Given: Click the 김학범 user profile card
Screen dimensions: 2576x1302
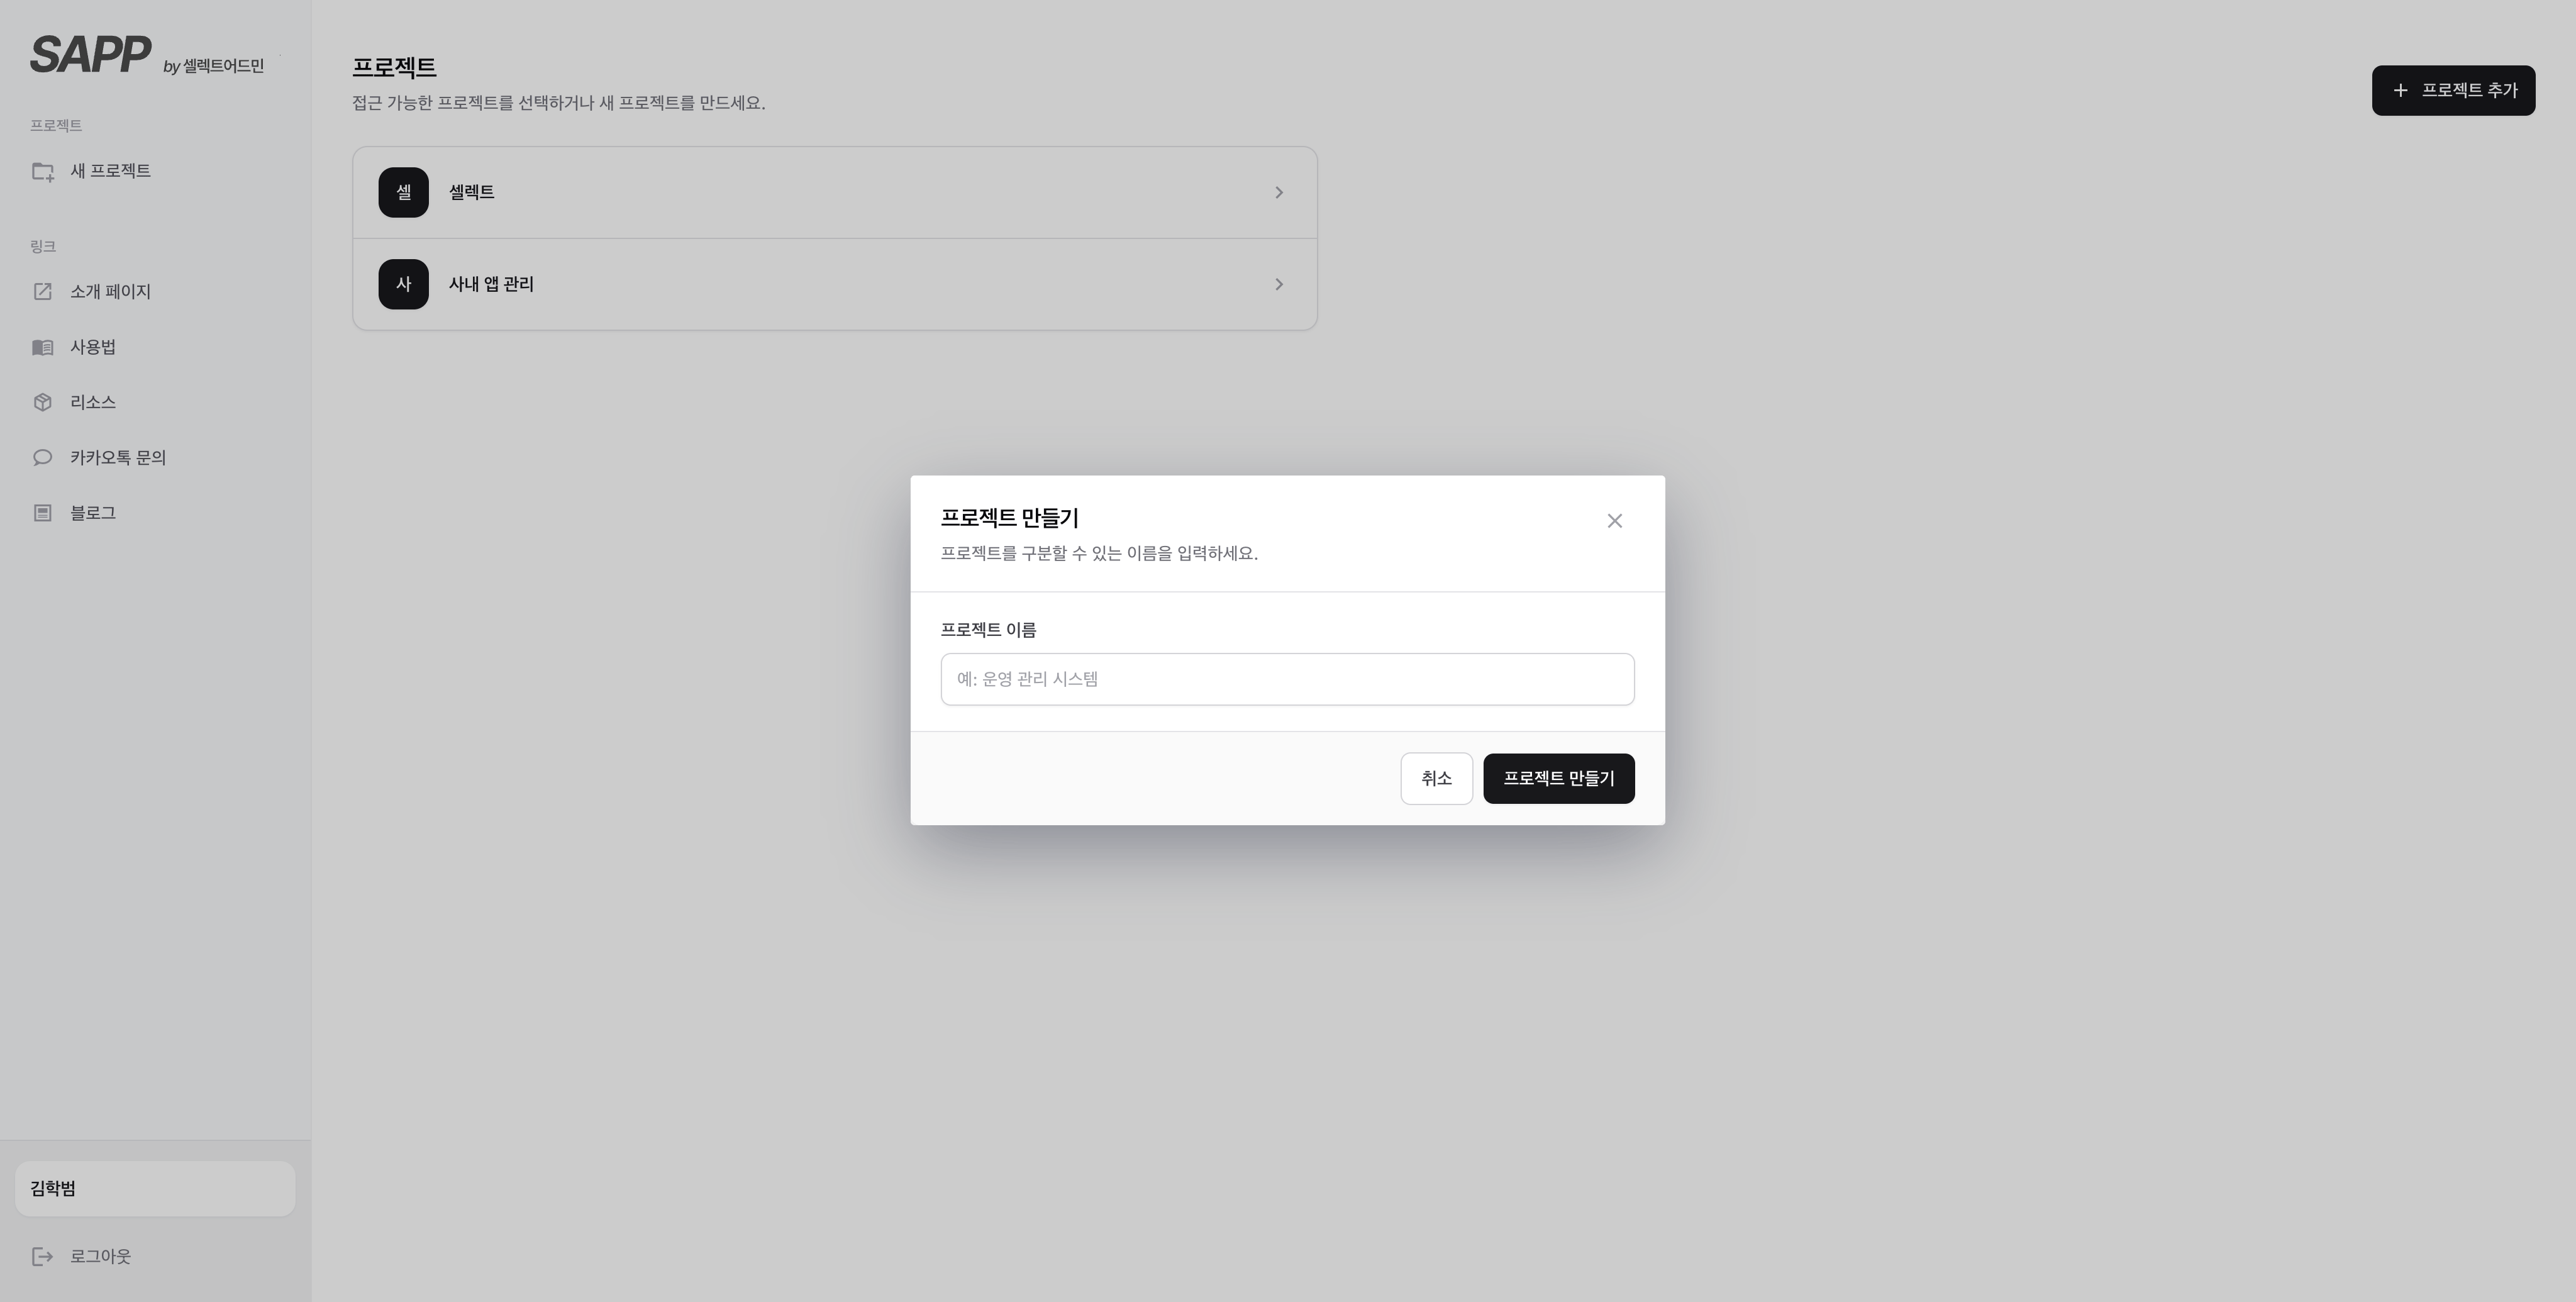Looking at the screenshot, I should 155,1188.
